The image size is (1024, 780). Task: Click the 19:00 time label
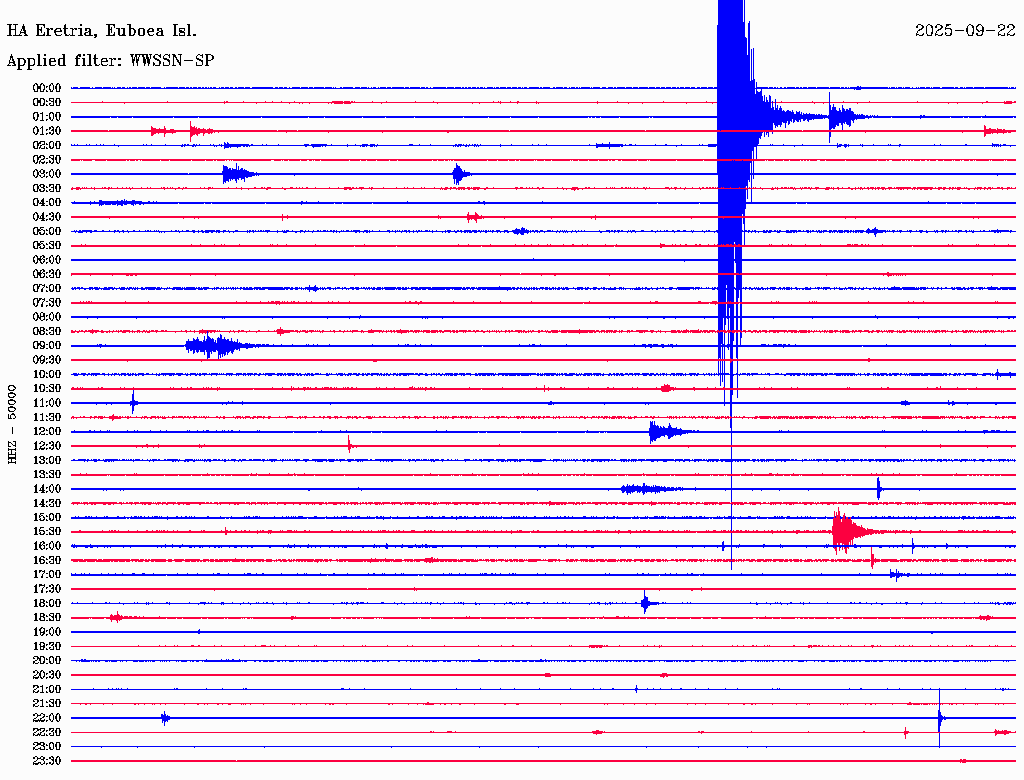[47, 632]
